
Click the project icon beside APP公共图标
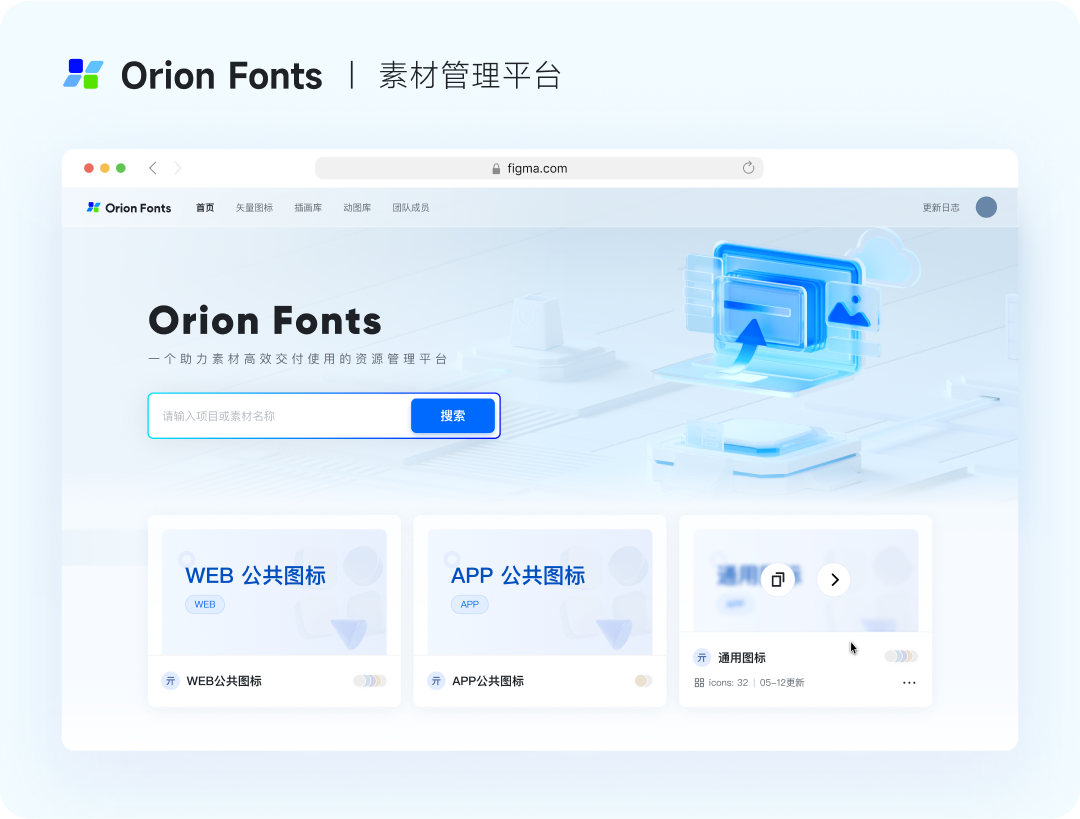(x=436, y=681)
